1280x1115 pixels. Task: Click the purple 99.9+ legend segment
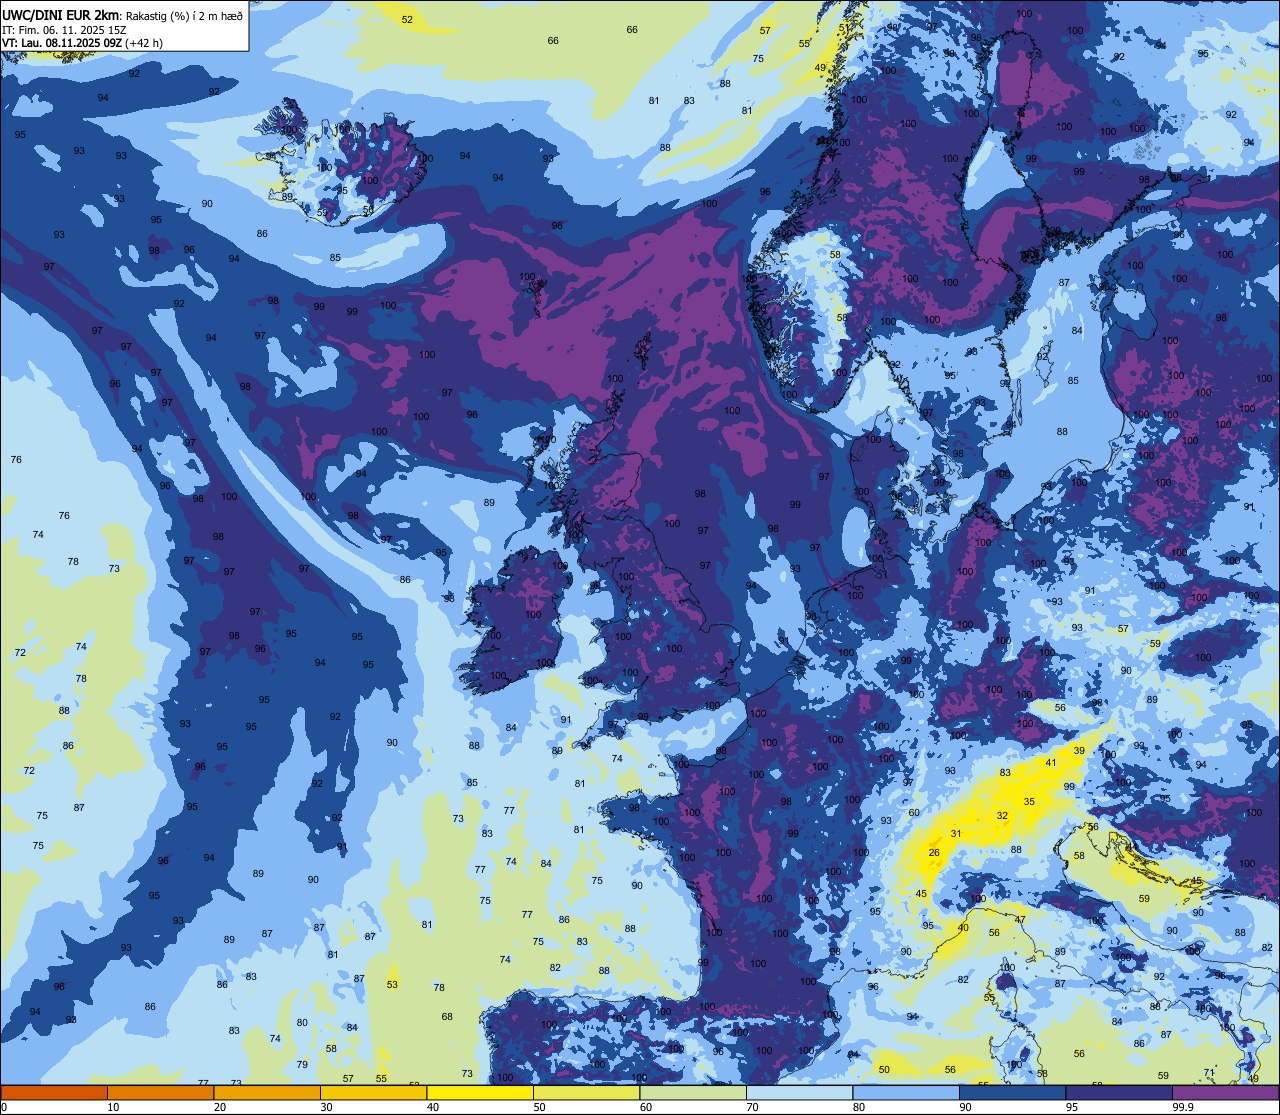click(1225, 1092)
